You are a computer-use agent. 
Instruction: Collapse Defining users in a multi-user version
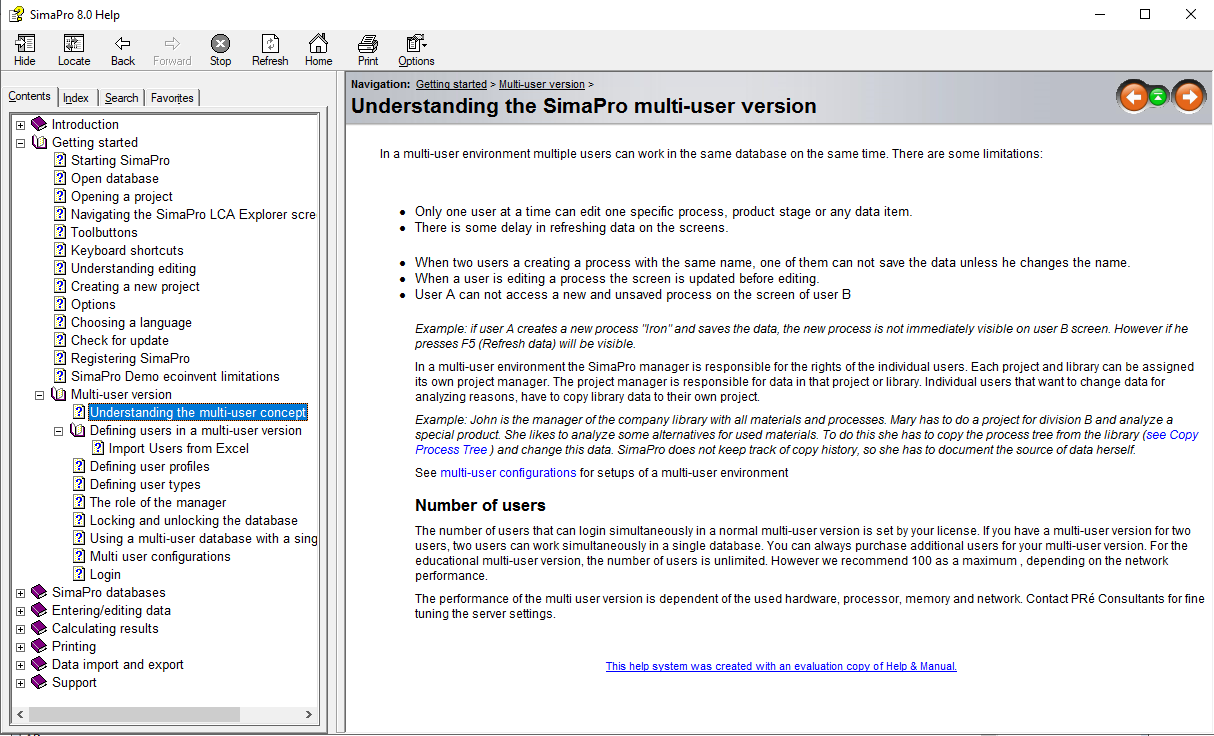[x=59, y=431]
